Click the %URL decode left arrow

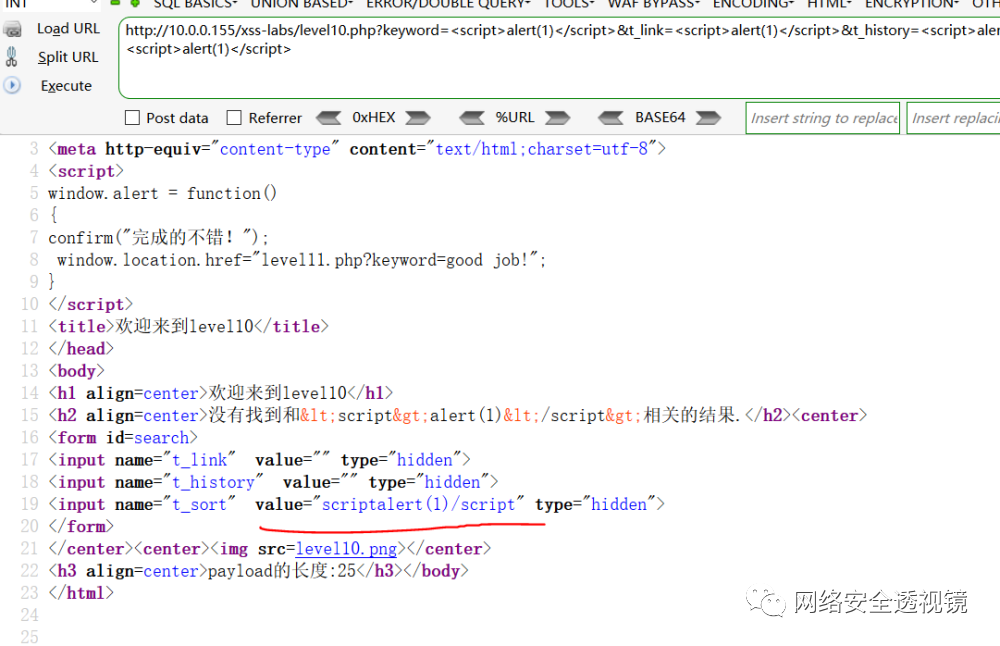(472, 118)
